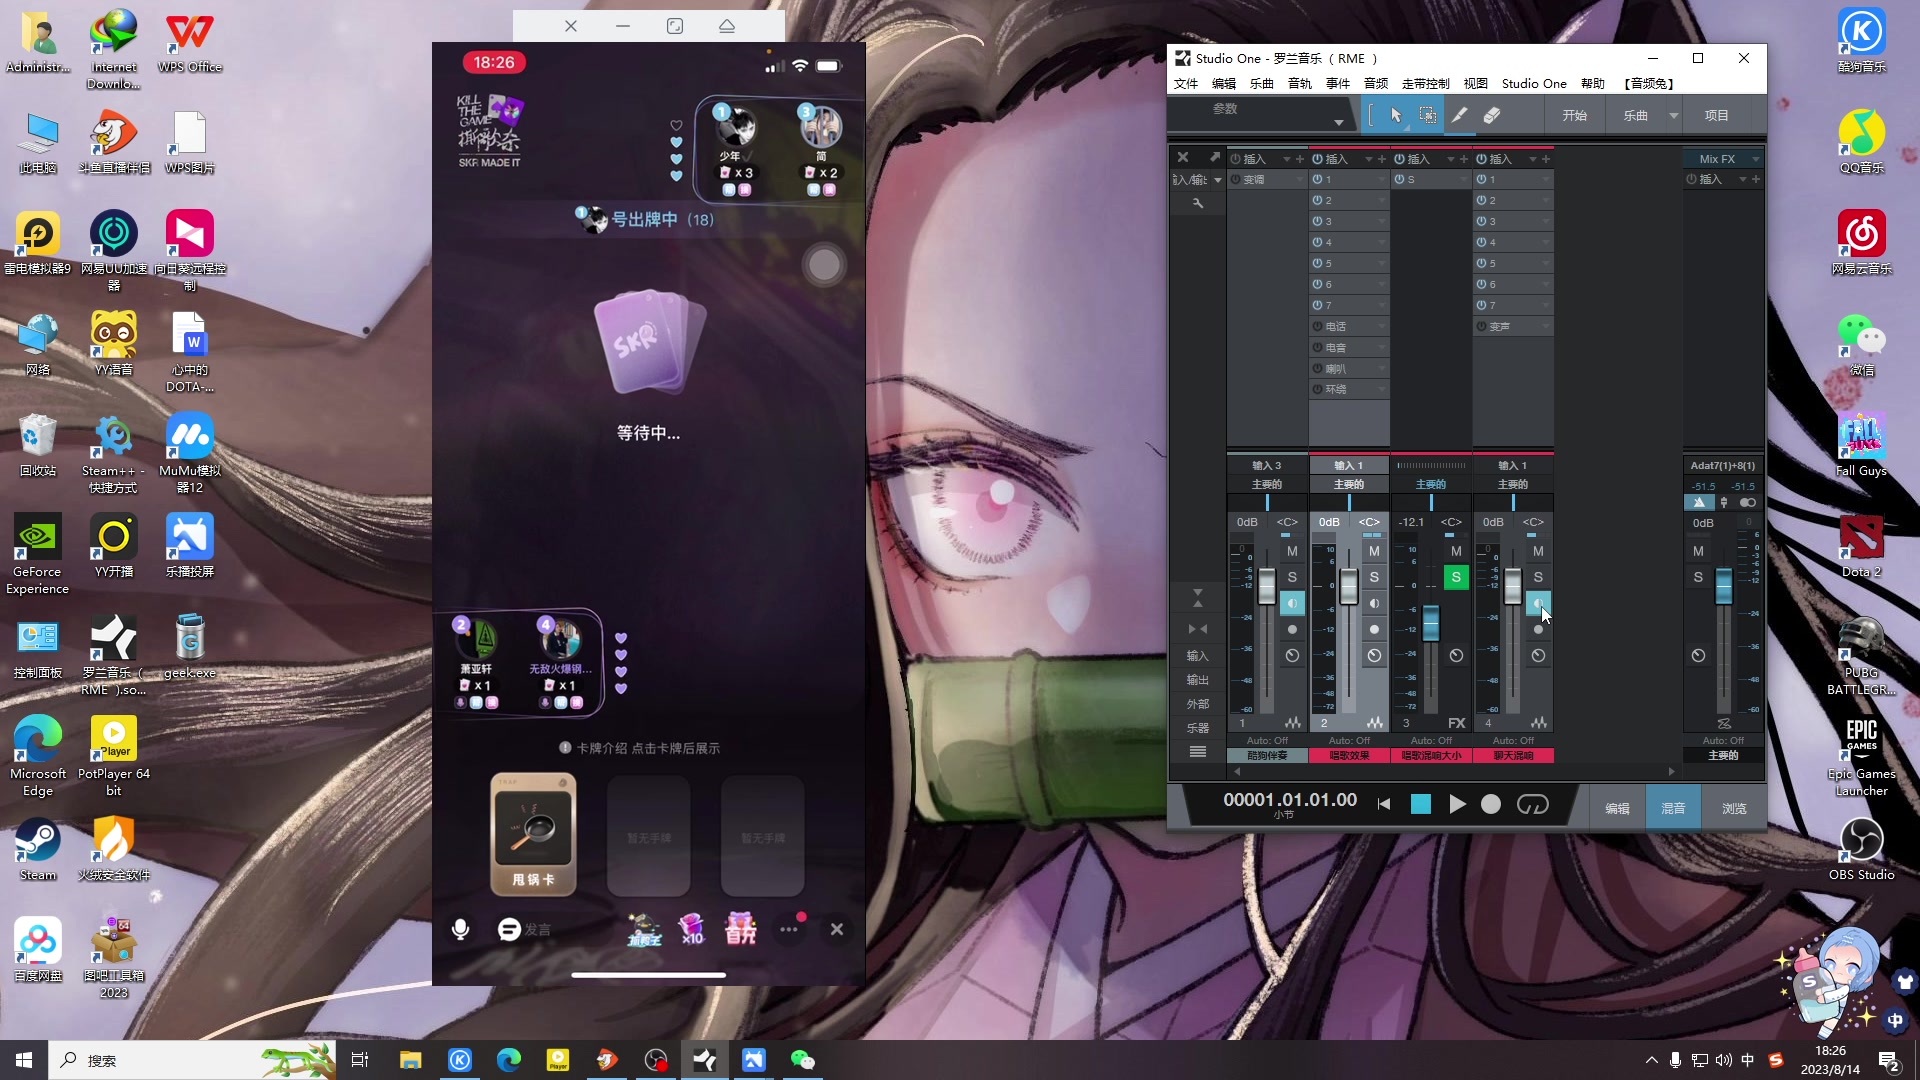Click the channel 1 volume fader
1920x1080 pixels.
1267,586
